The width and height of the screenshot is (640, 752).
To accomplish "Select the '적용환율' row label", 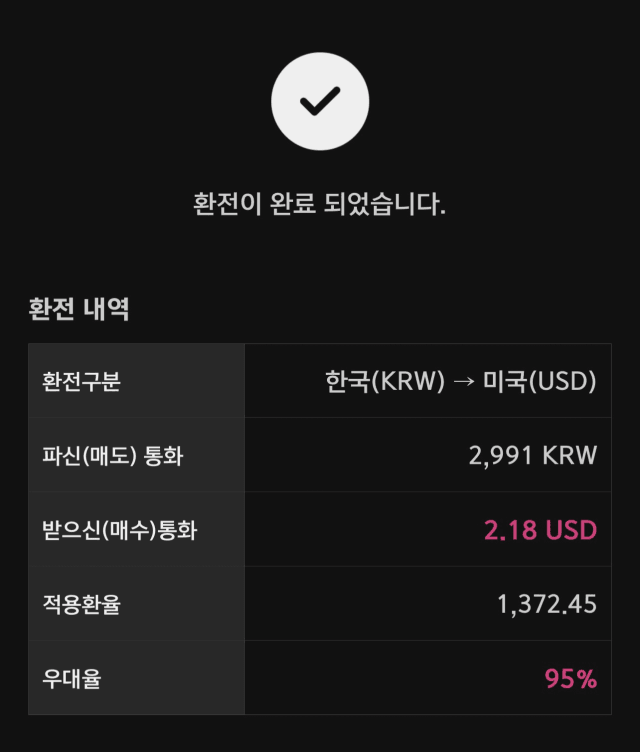I will click(x=82, y=604).
